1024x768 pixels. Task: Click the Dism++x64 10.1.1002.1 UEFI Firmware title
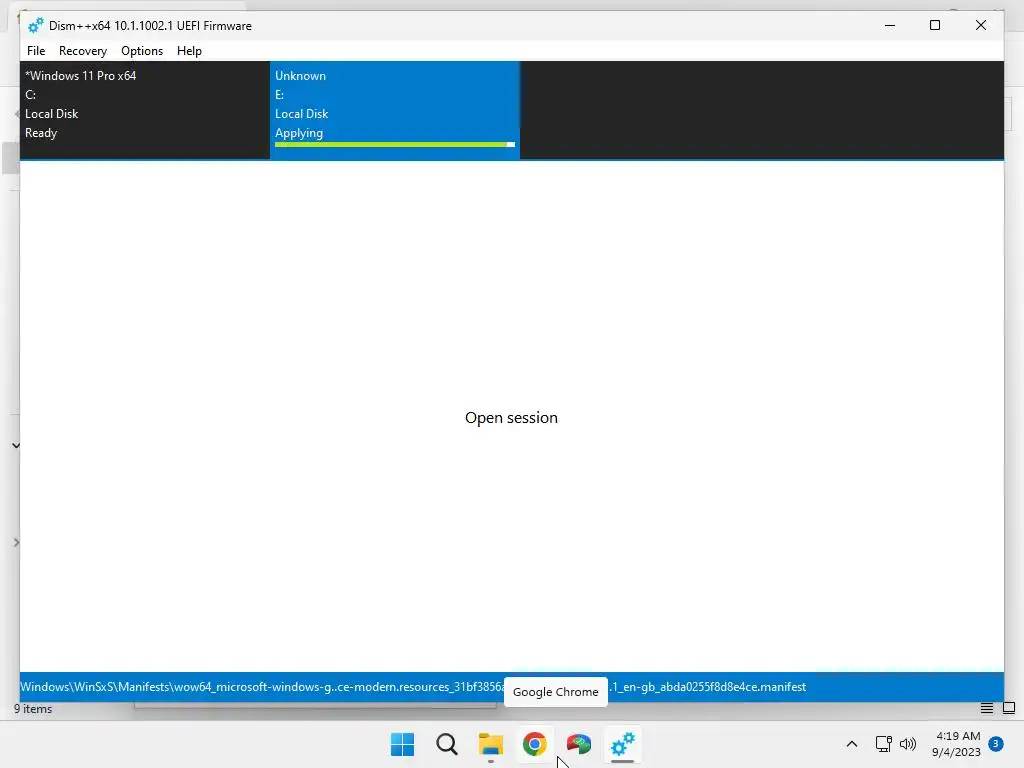[x=150, y=26]
